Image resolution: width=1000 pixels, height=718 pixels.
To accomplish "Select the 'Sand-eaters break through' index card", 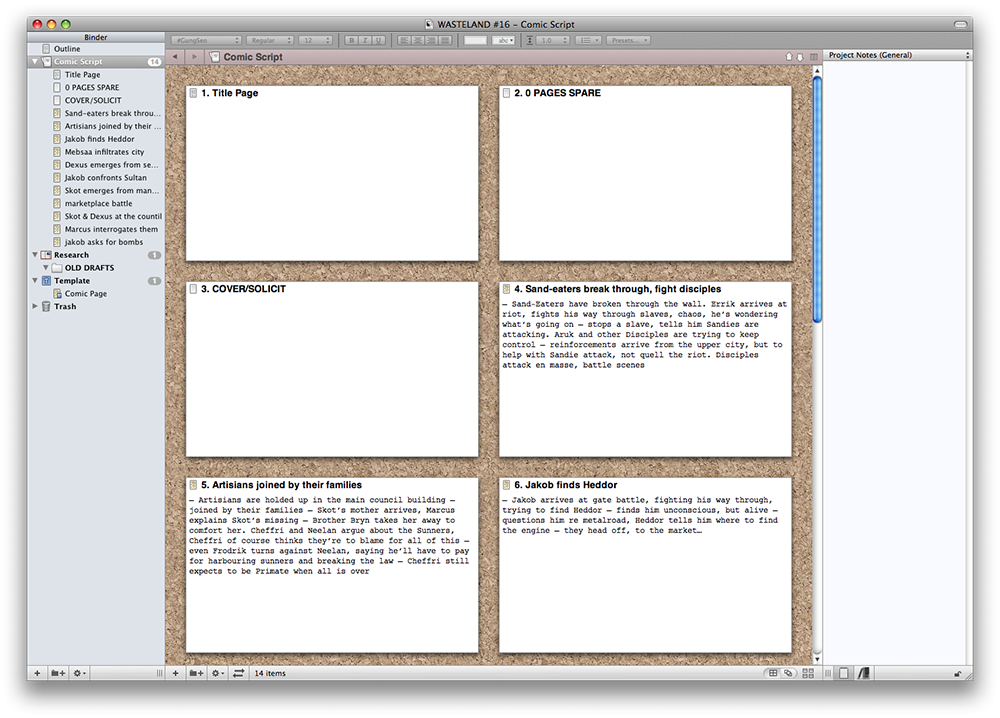I will (x=645, y=369).
